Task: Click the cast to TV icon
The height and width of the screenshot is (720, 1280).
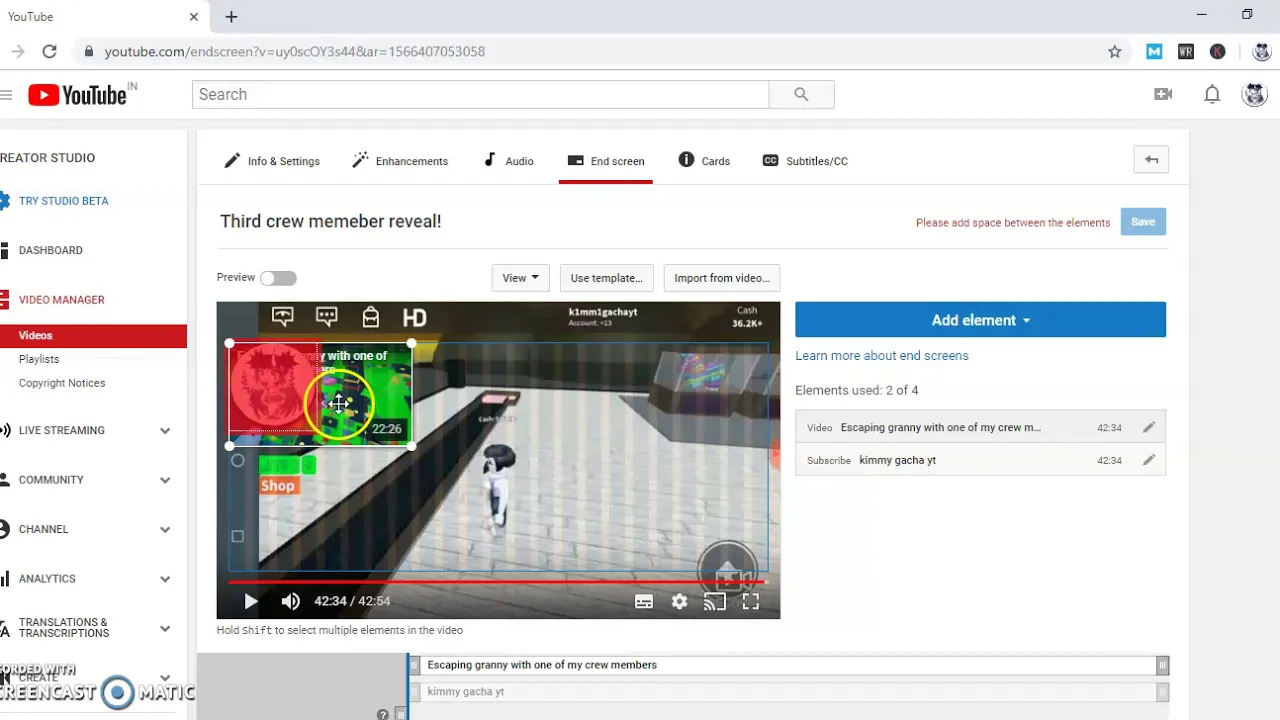Action: [x=714, y=601]
